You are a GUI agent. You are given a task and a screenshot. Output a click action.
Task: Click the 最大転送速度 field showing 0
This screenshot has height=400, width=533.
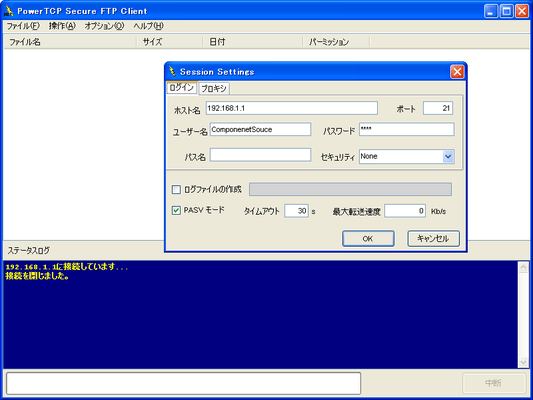point(405,211)
